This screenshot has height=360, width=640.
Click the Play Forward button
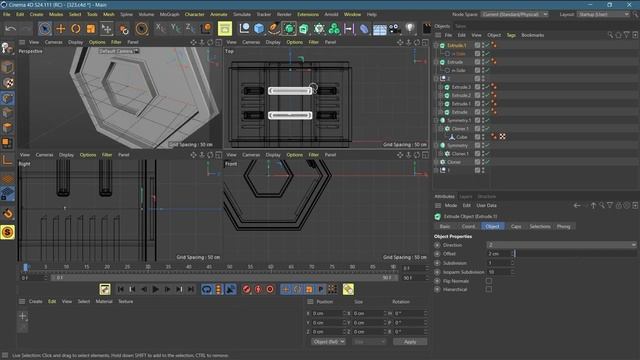(156, 289)
